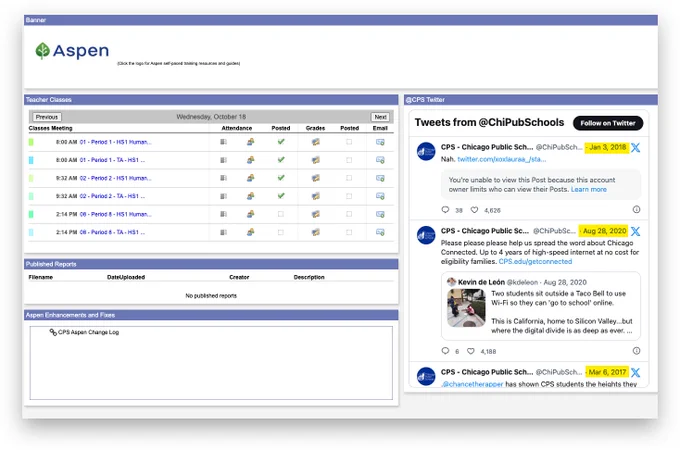Email the 9:32 AM Period 2 HS1 Human class
Screen dimensions: 680x450
(380, 178)
